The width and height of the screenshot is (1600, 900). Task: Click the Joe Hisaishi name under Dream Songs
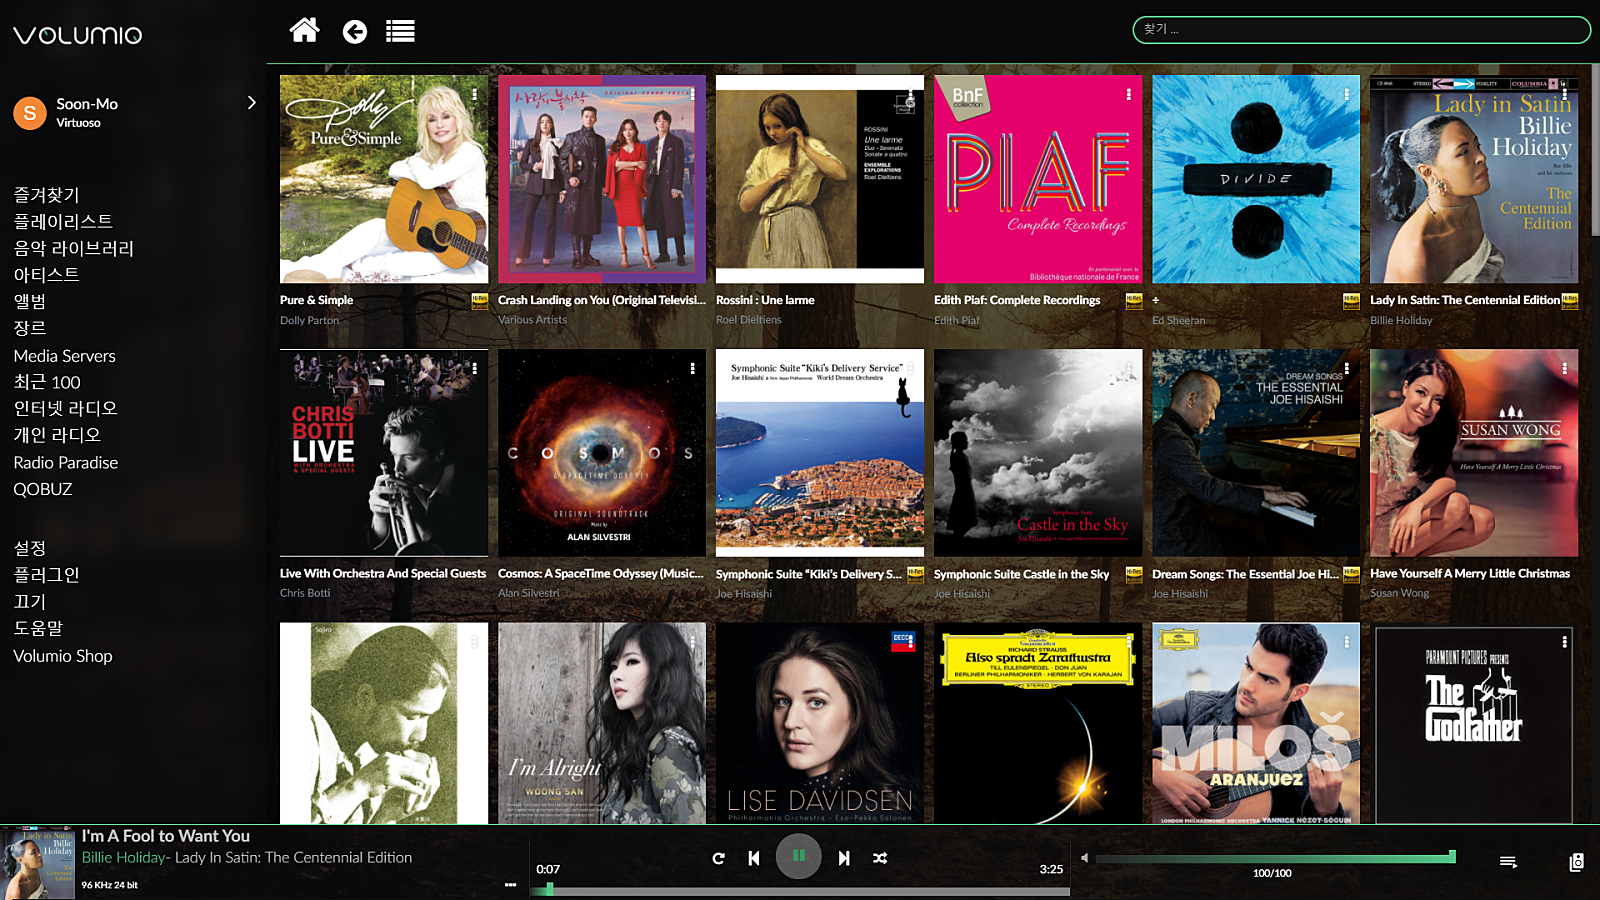(1180, 594)
